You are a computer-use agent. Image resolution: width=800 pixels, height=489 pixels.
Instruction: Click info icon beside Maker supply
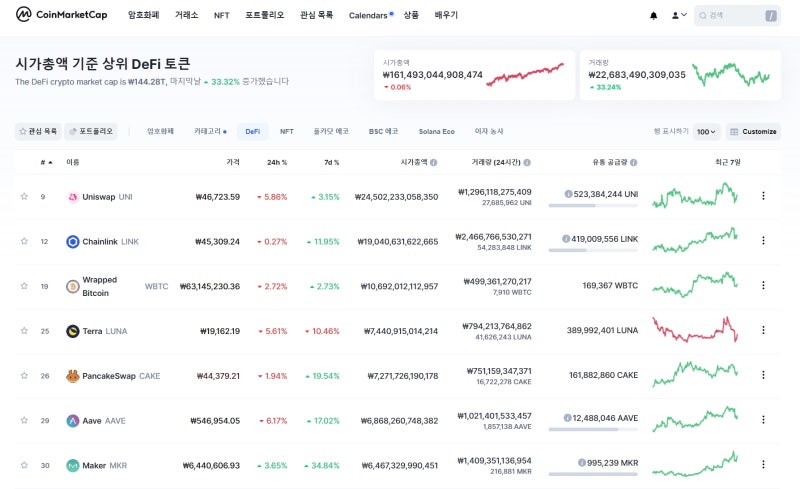coord(582,462)
